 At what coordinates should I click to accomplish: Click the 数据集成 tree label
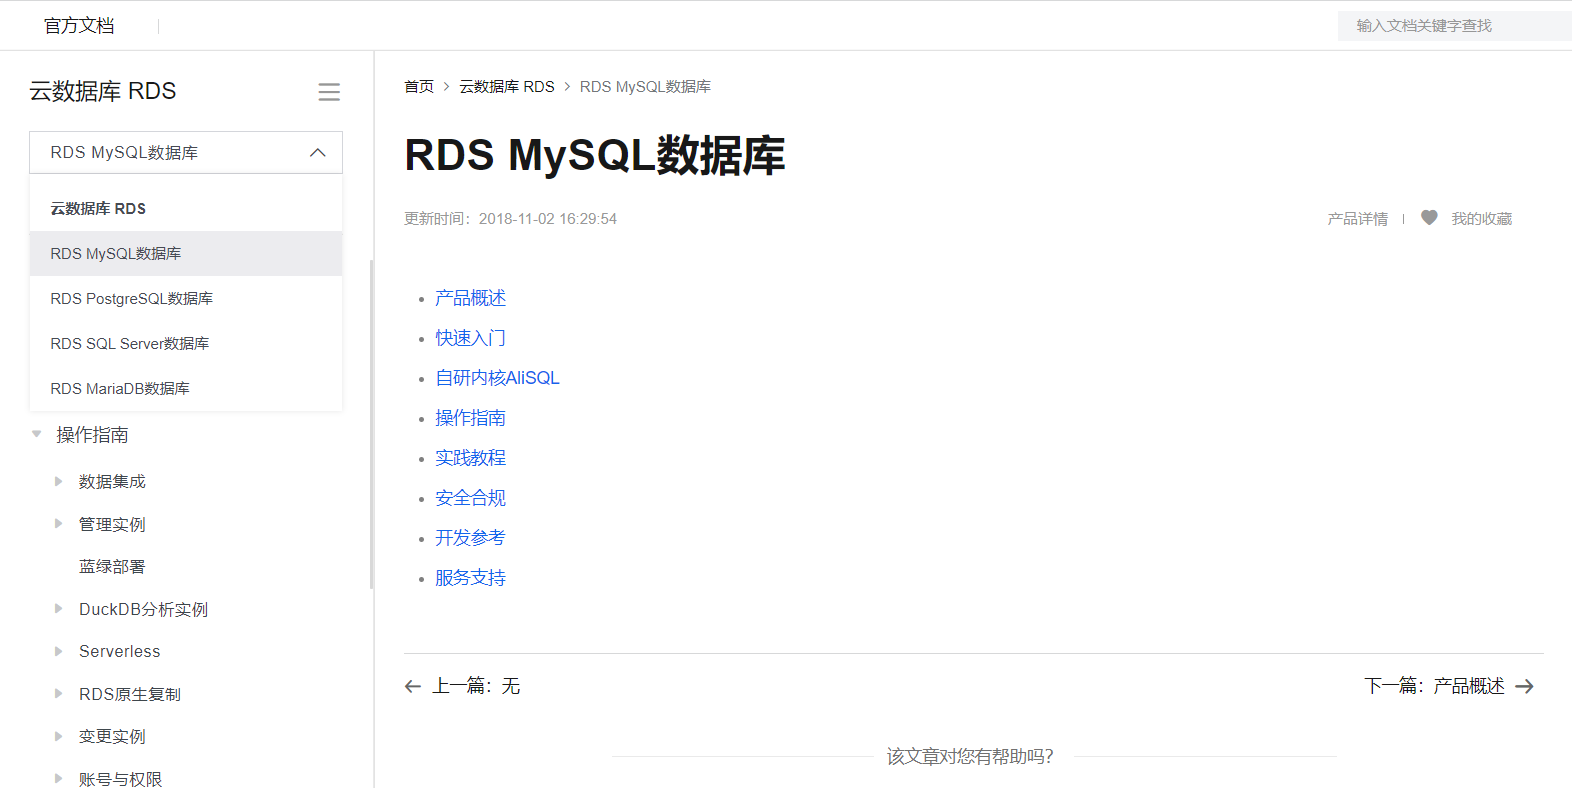pos(112,482)
